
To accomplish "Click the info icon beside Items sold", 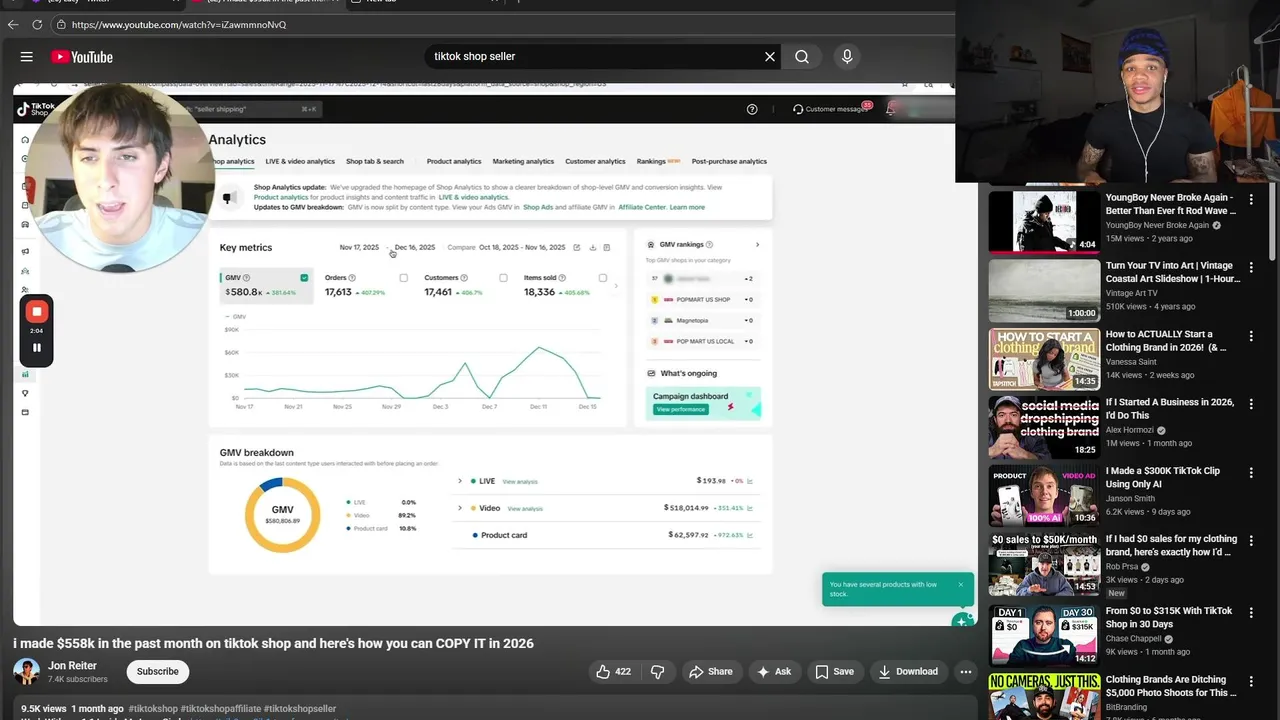I will (562, 278).
